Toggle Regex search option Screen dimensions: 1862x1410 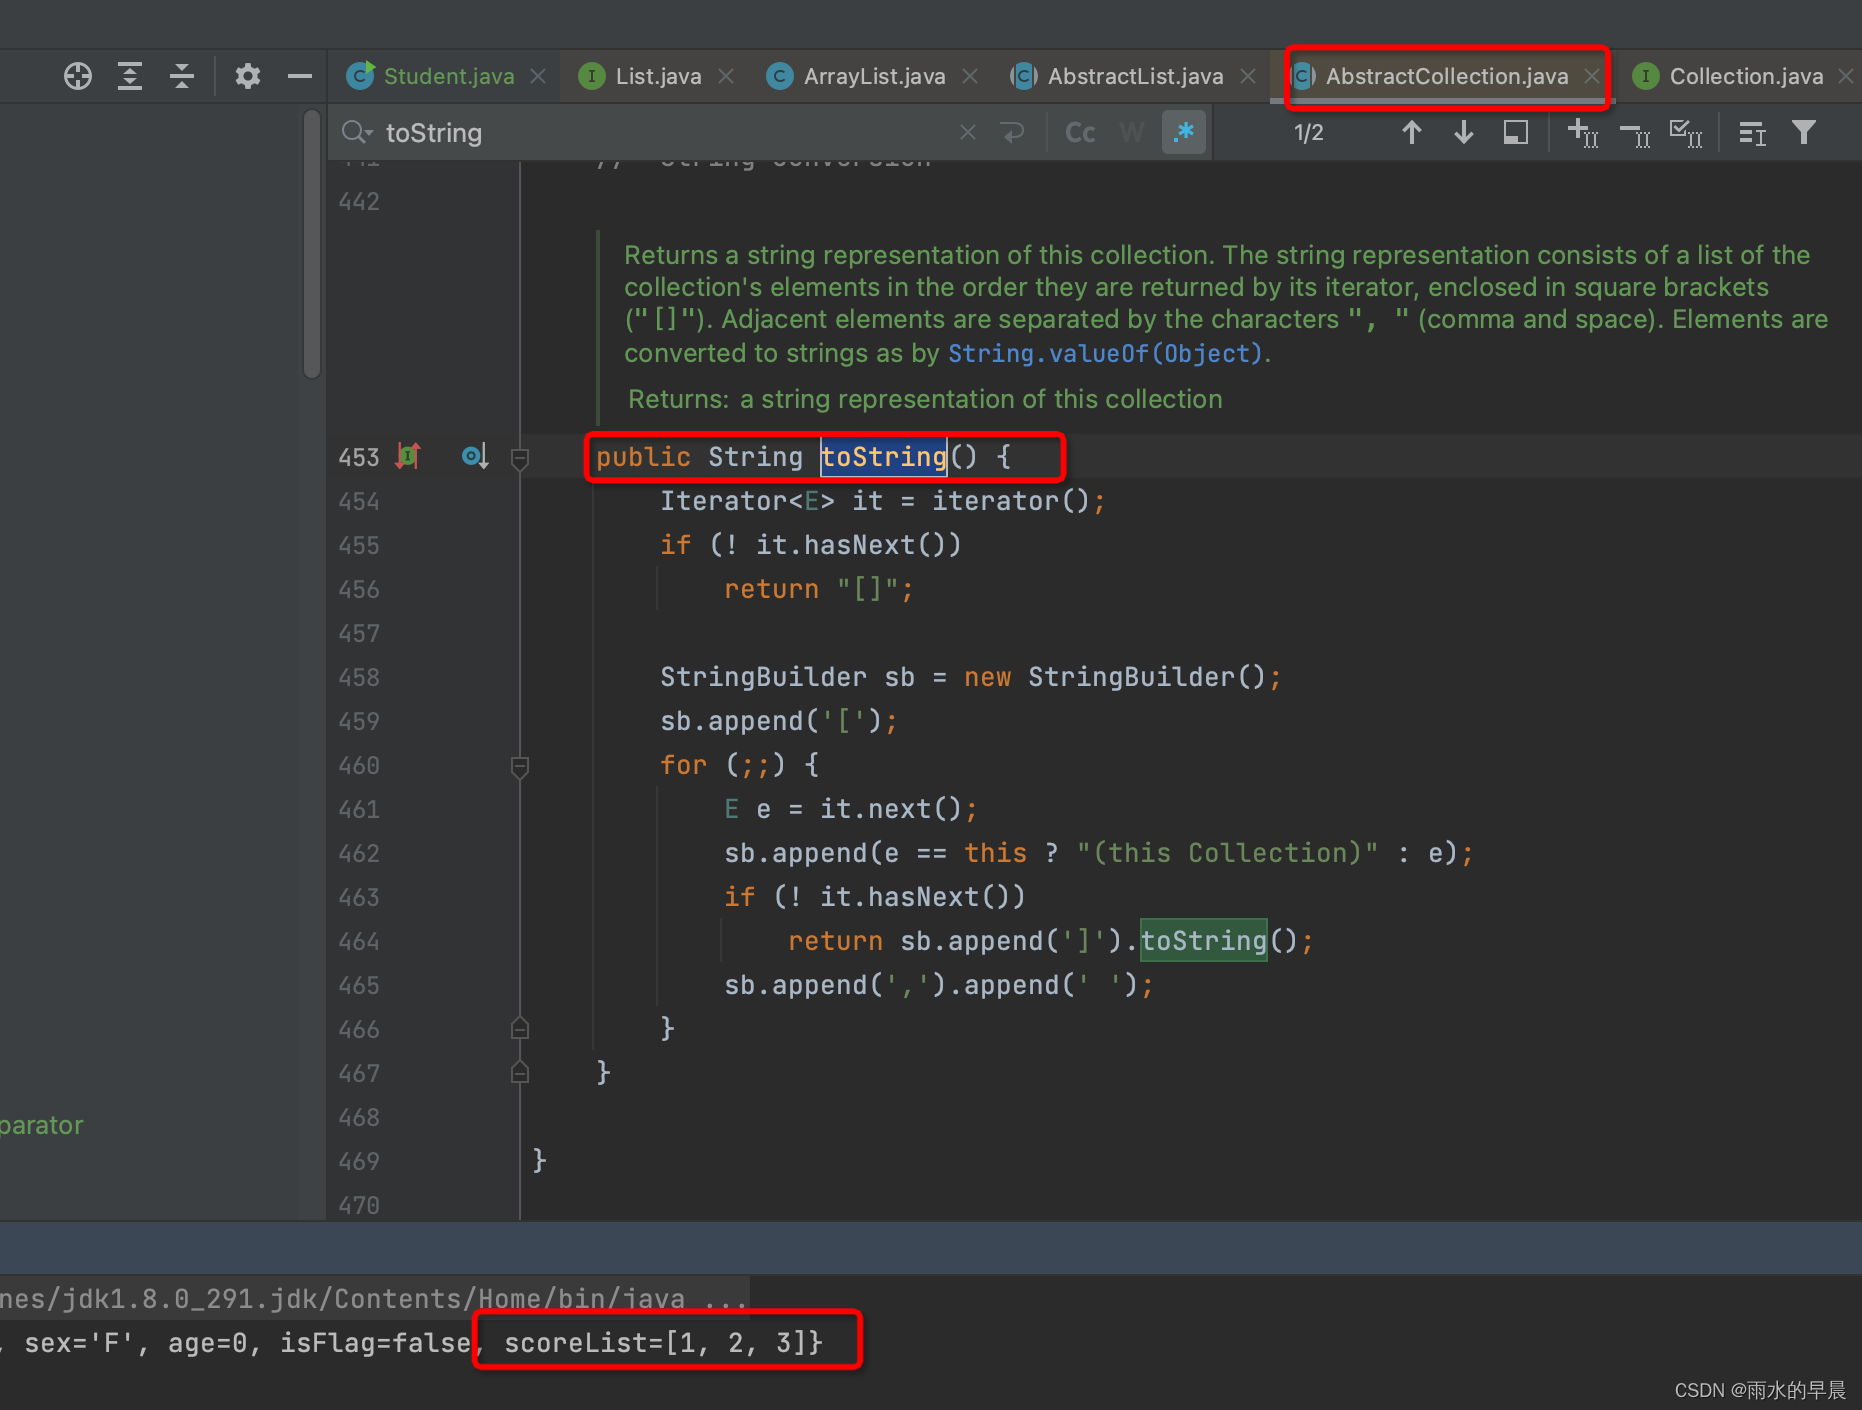click(1184, 132)
